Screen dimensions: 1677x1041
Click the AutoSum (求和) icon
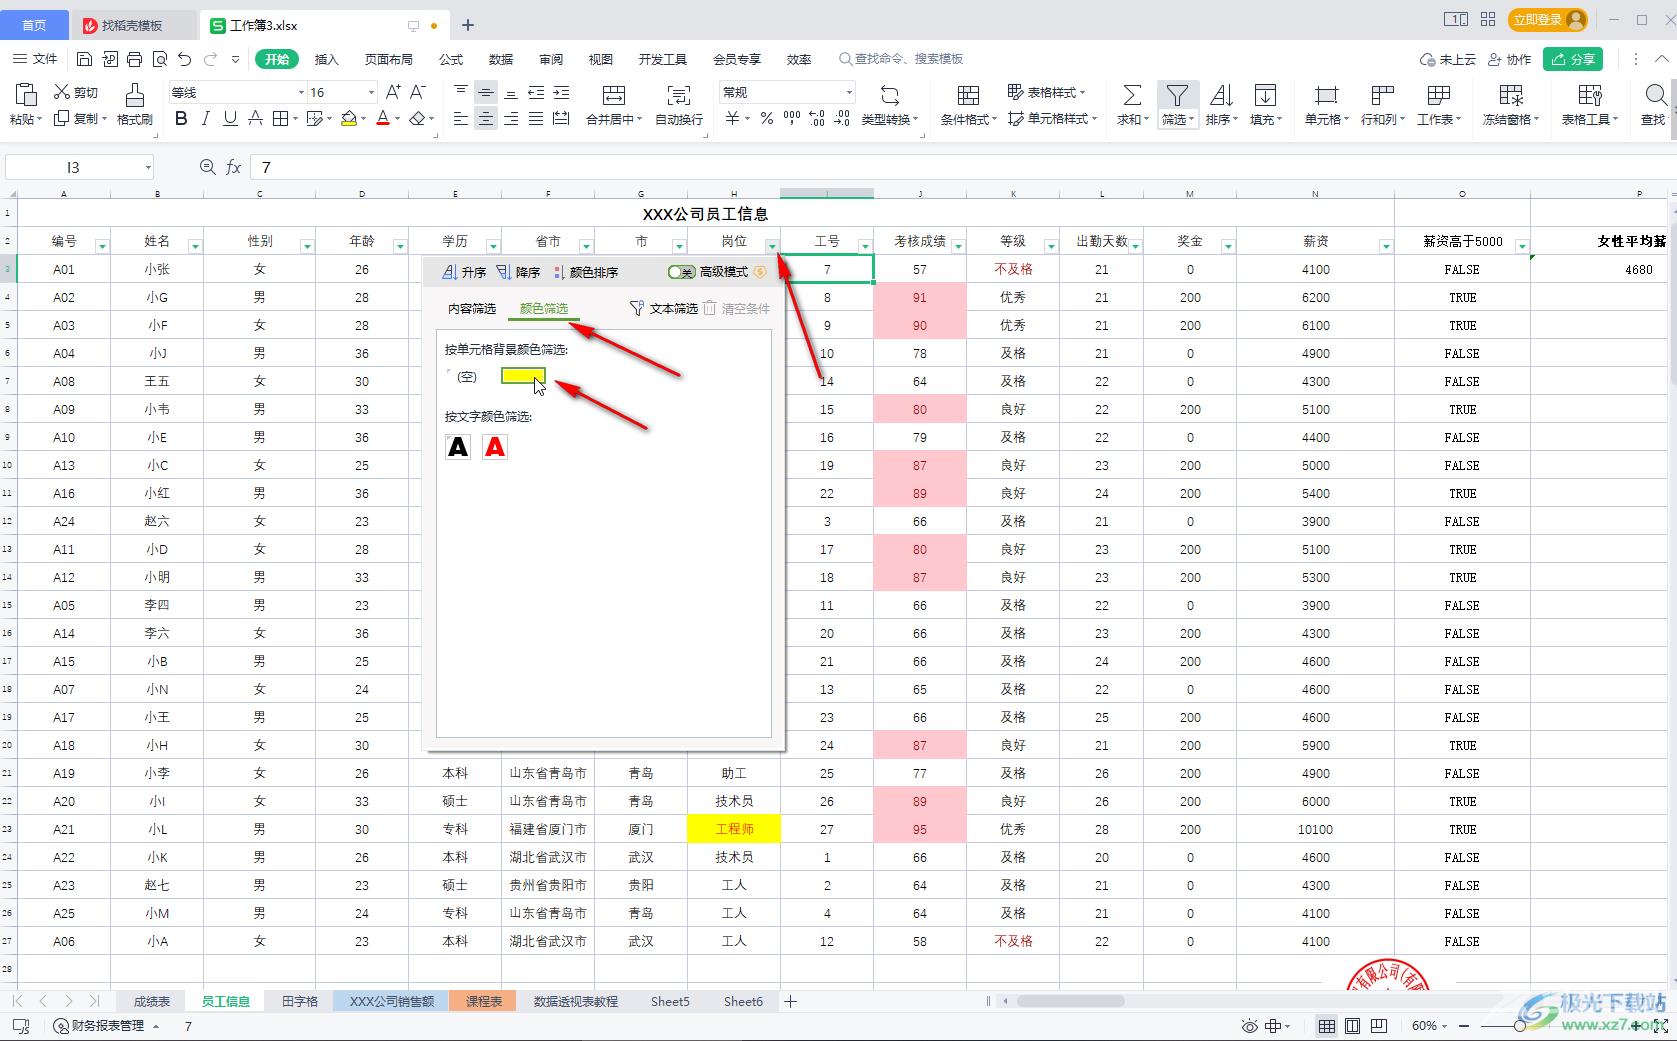(x=1131, y=95)
